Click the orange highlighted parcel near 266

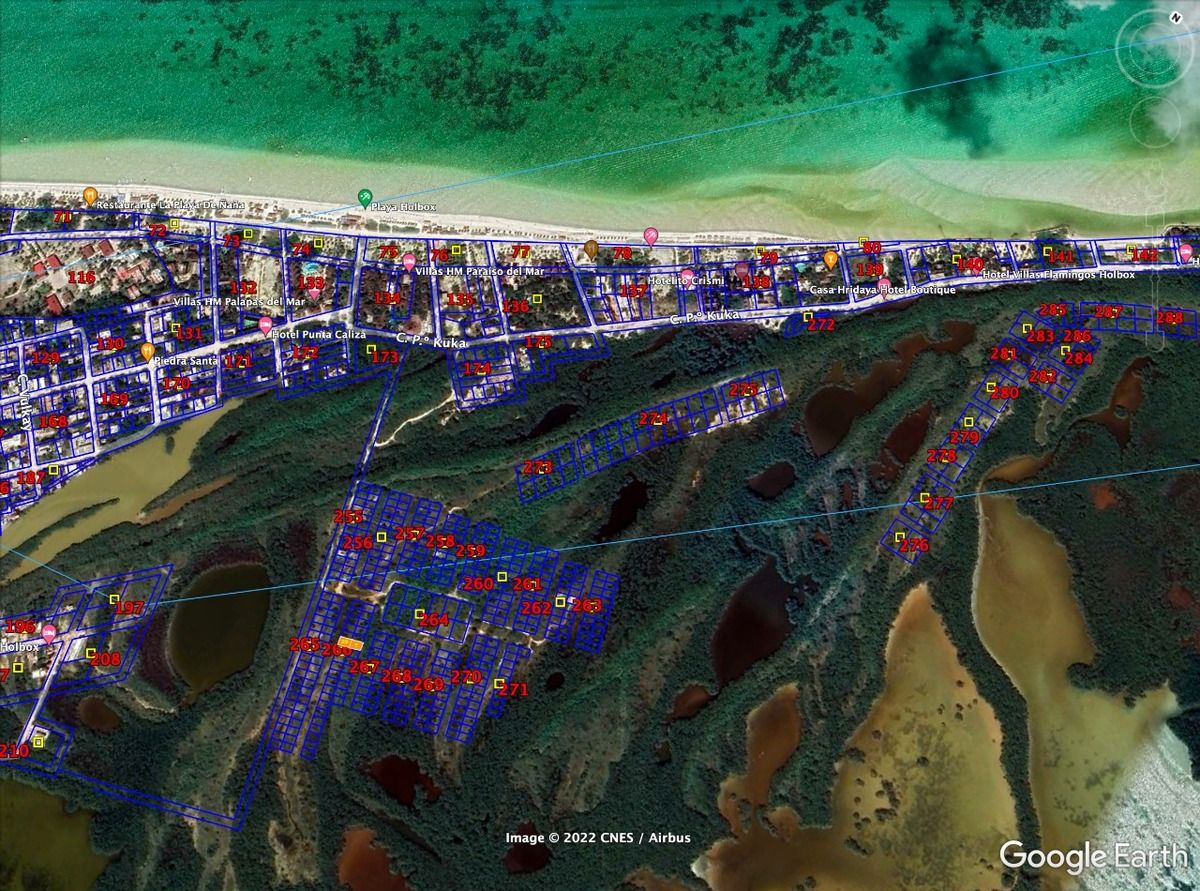coord(349,642)
